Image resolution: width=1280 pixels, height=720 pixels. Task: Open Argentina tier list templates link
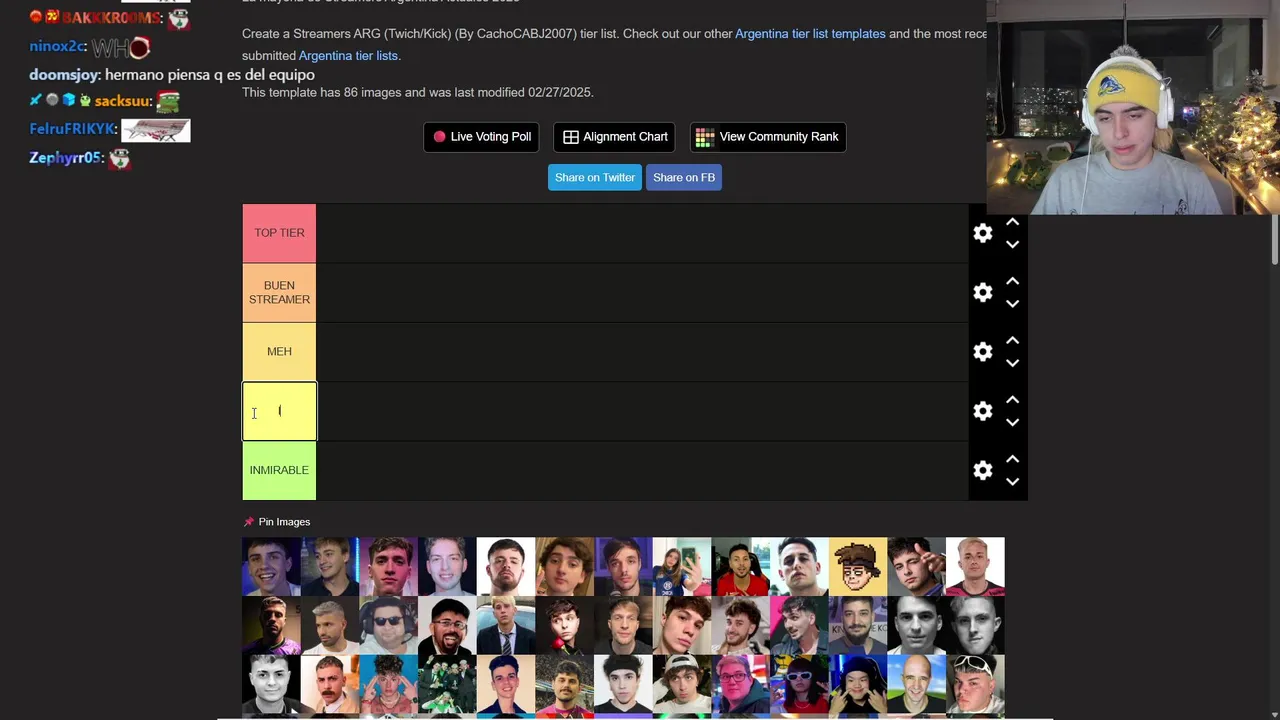pos(810,34)
